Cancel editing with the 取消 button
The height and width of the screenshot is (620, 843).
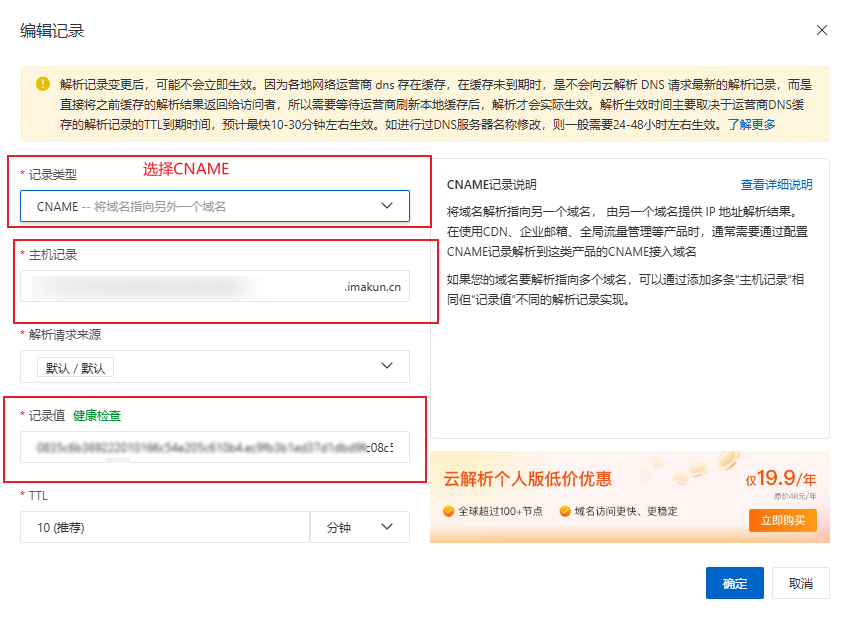(x=800, y=583)
